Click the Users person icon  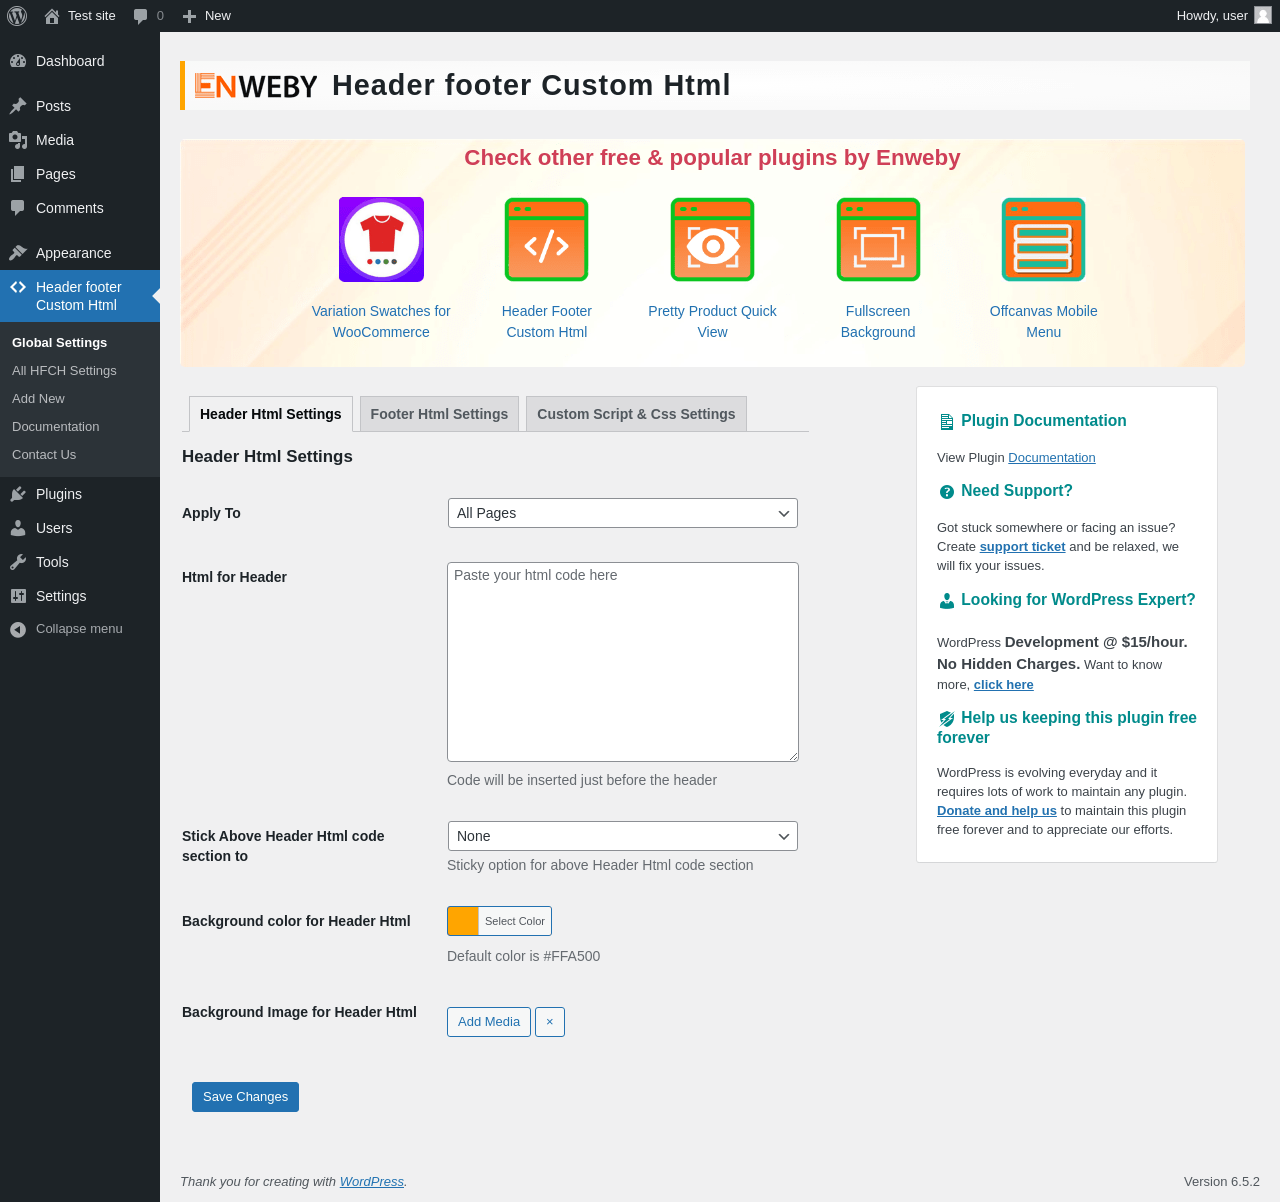point(18,528)
